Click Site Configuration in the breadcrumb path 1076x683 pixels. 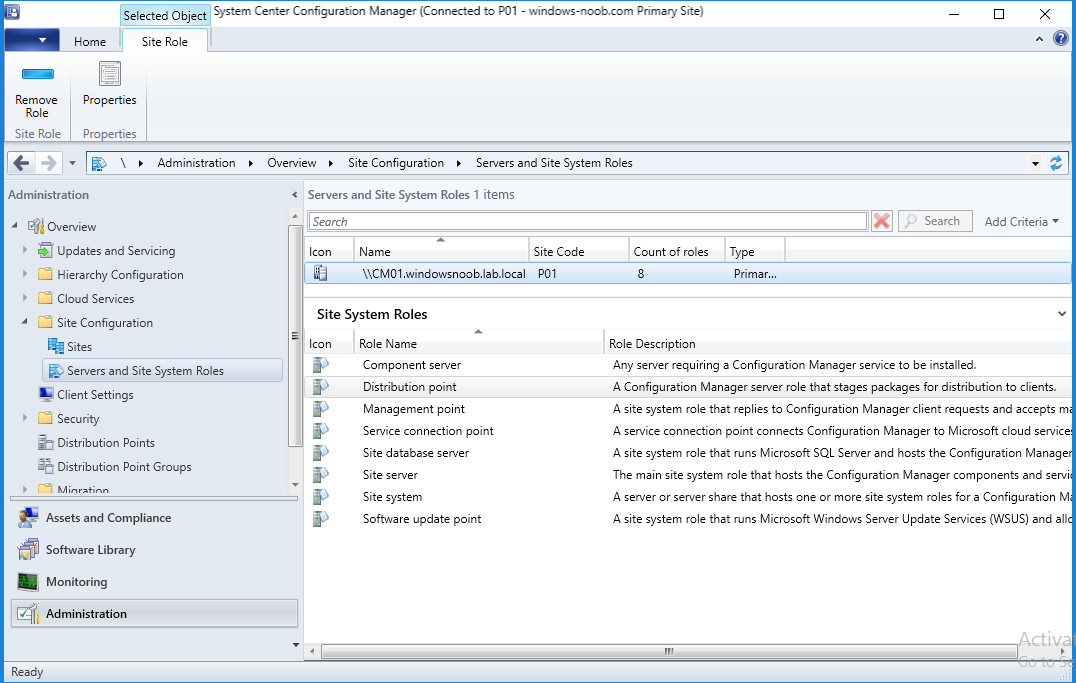[x=396, y=163]
